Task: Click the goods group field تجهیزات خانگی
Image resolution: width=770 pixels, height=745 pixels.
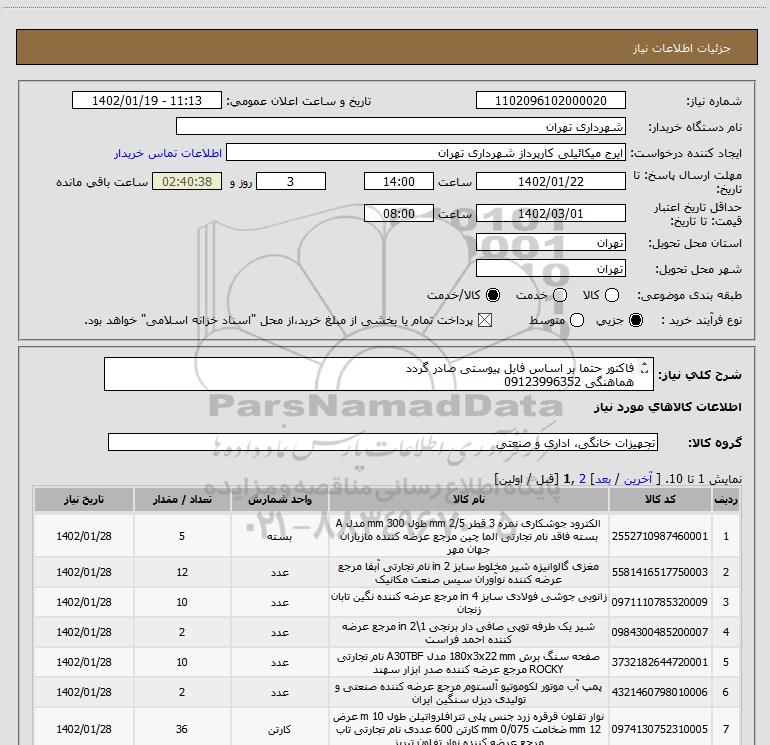Action: (383, 442)
